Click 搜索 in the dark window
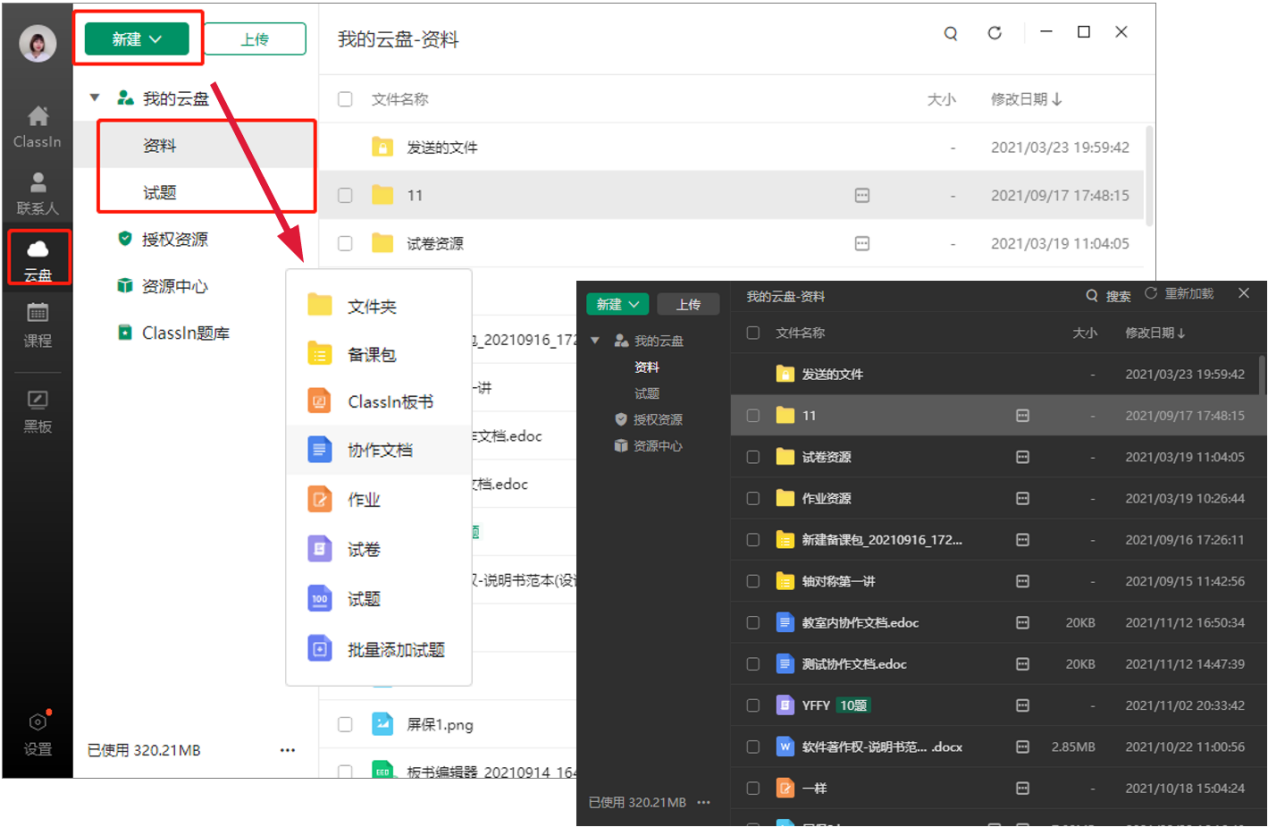 click(1109, 296)
